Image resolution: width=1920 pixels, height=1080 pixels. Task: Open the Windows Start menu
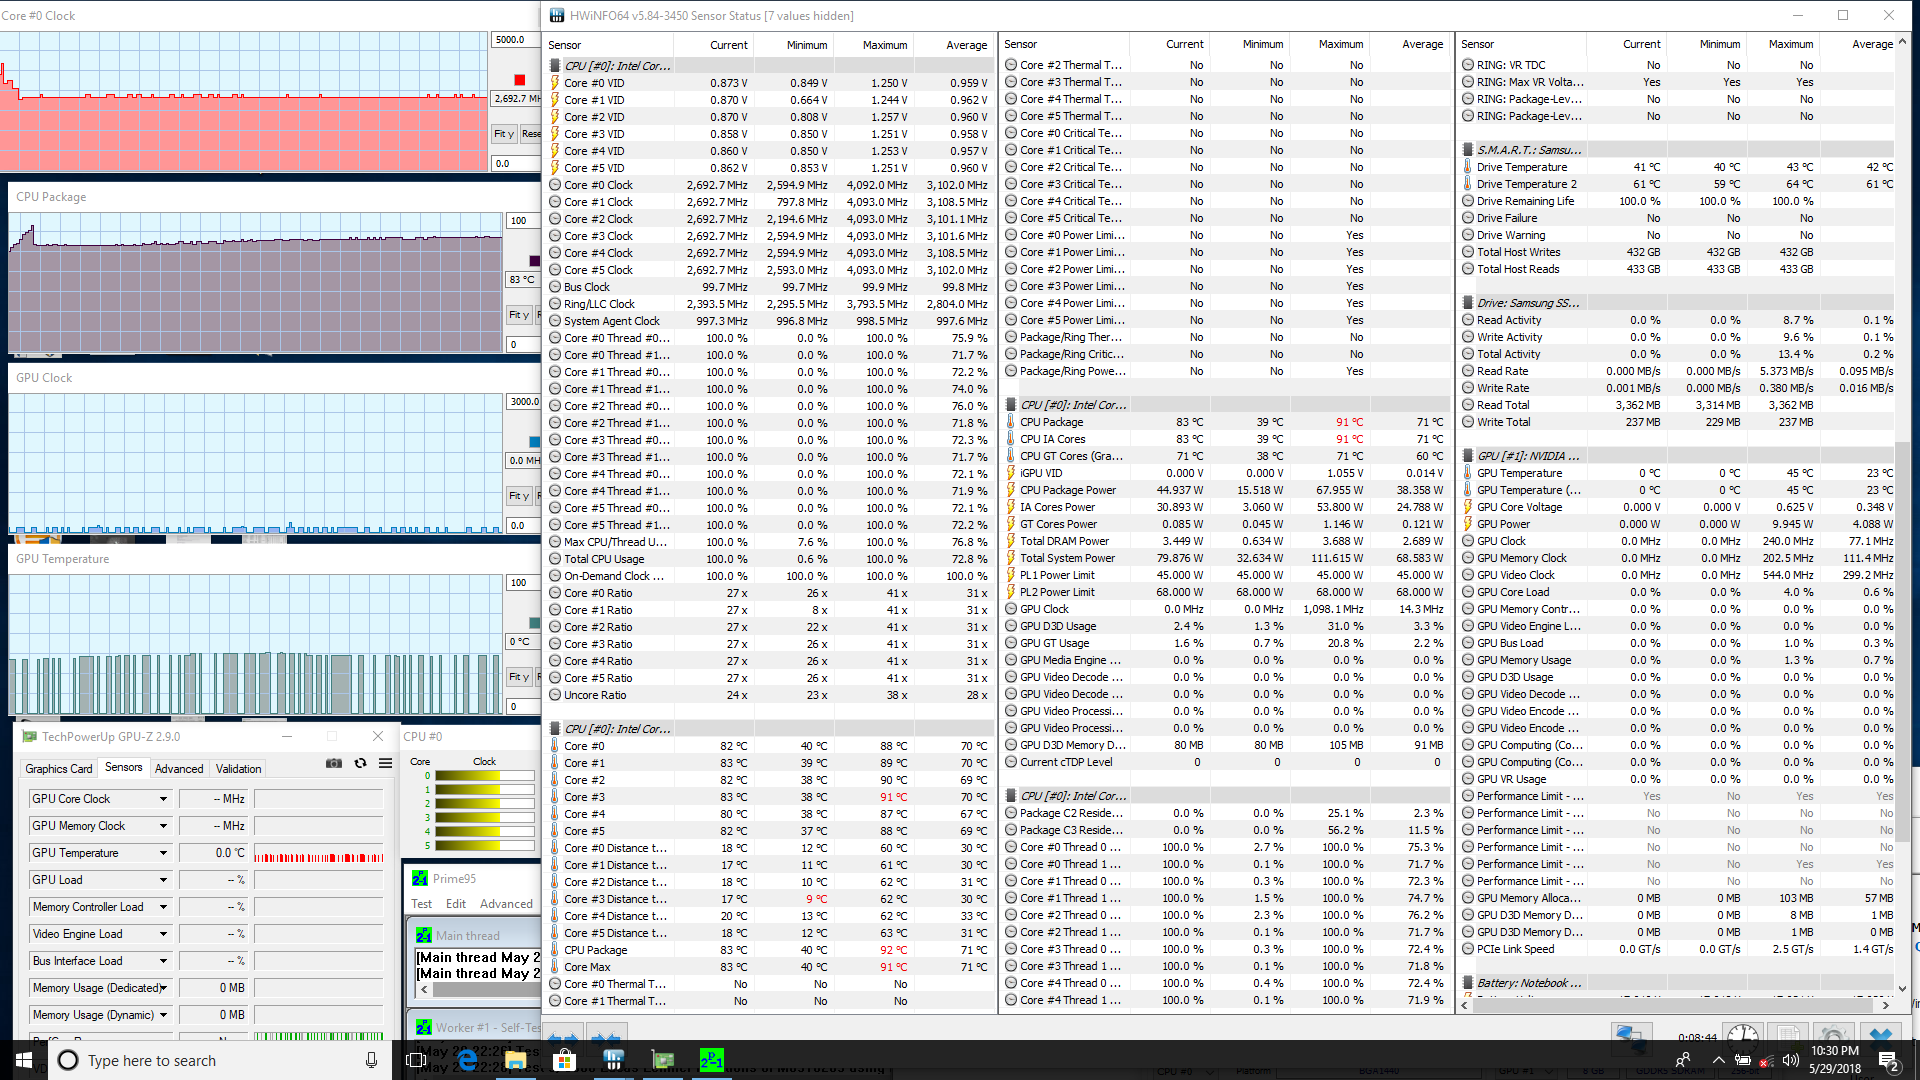coord(24,1060)
